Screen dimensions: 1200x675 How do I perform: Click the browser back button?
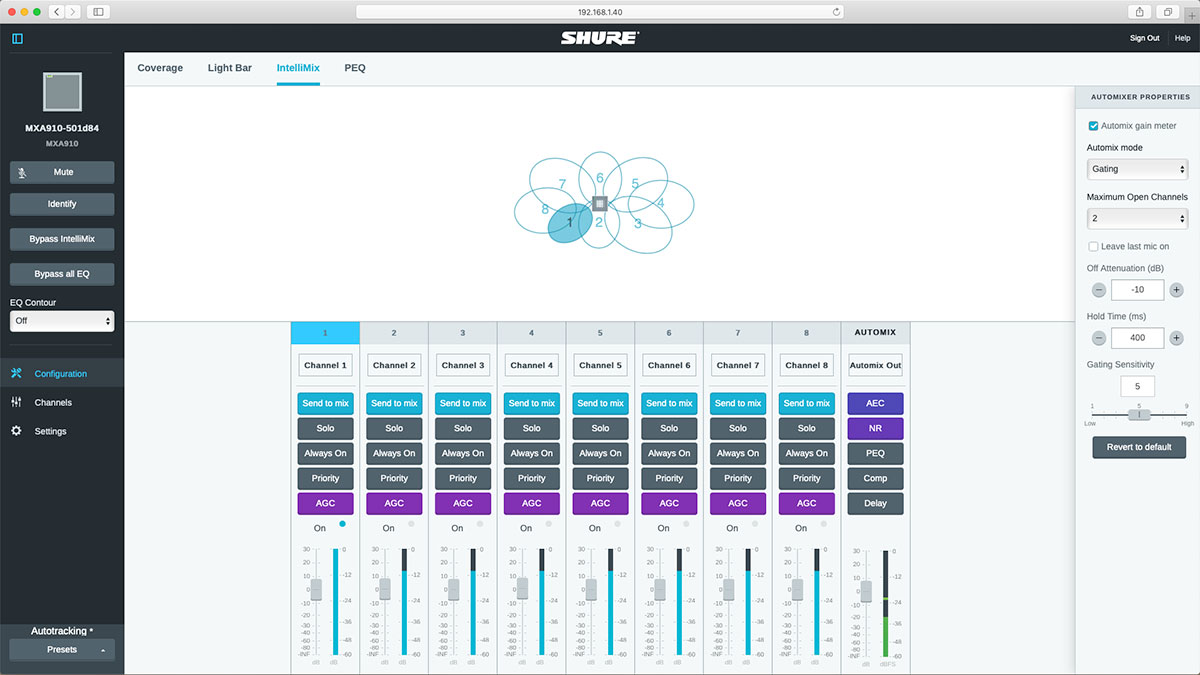(x=55, y=11)
